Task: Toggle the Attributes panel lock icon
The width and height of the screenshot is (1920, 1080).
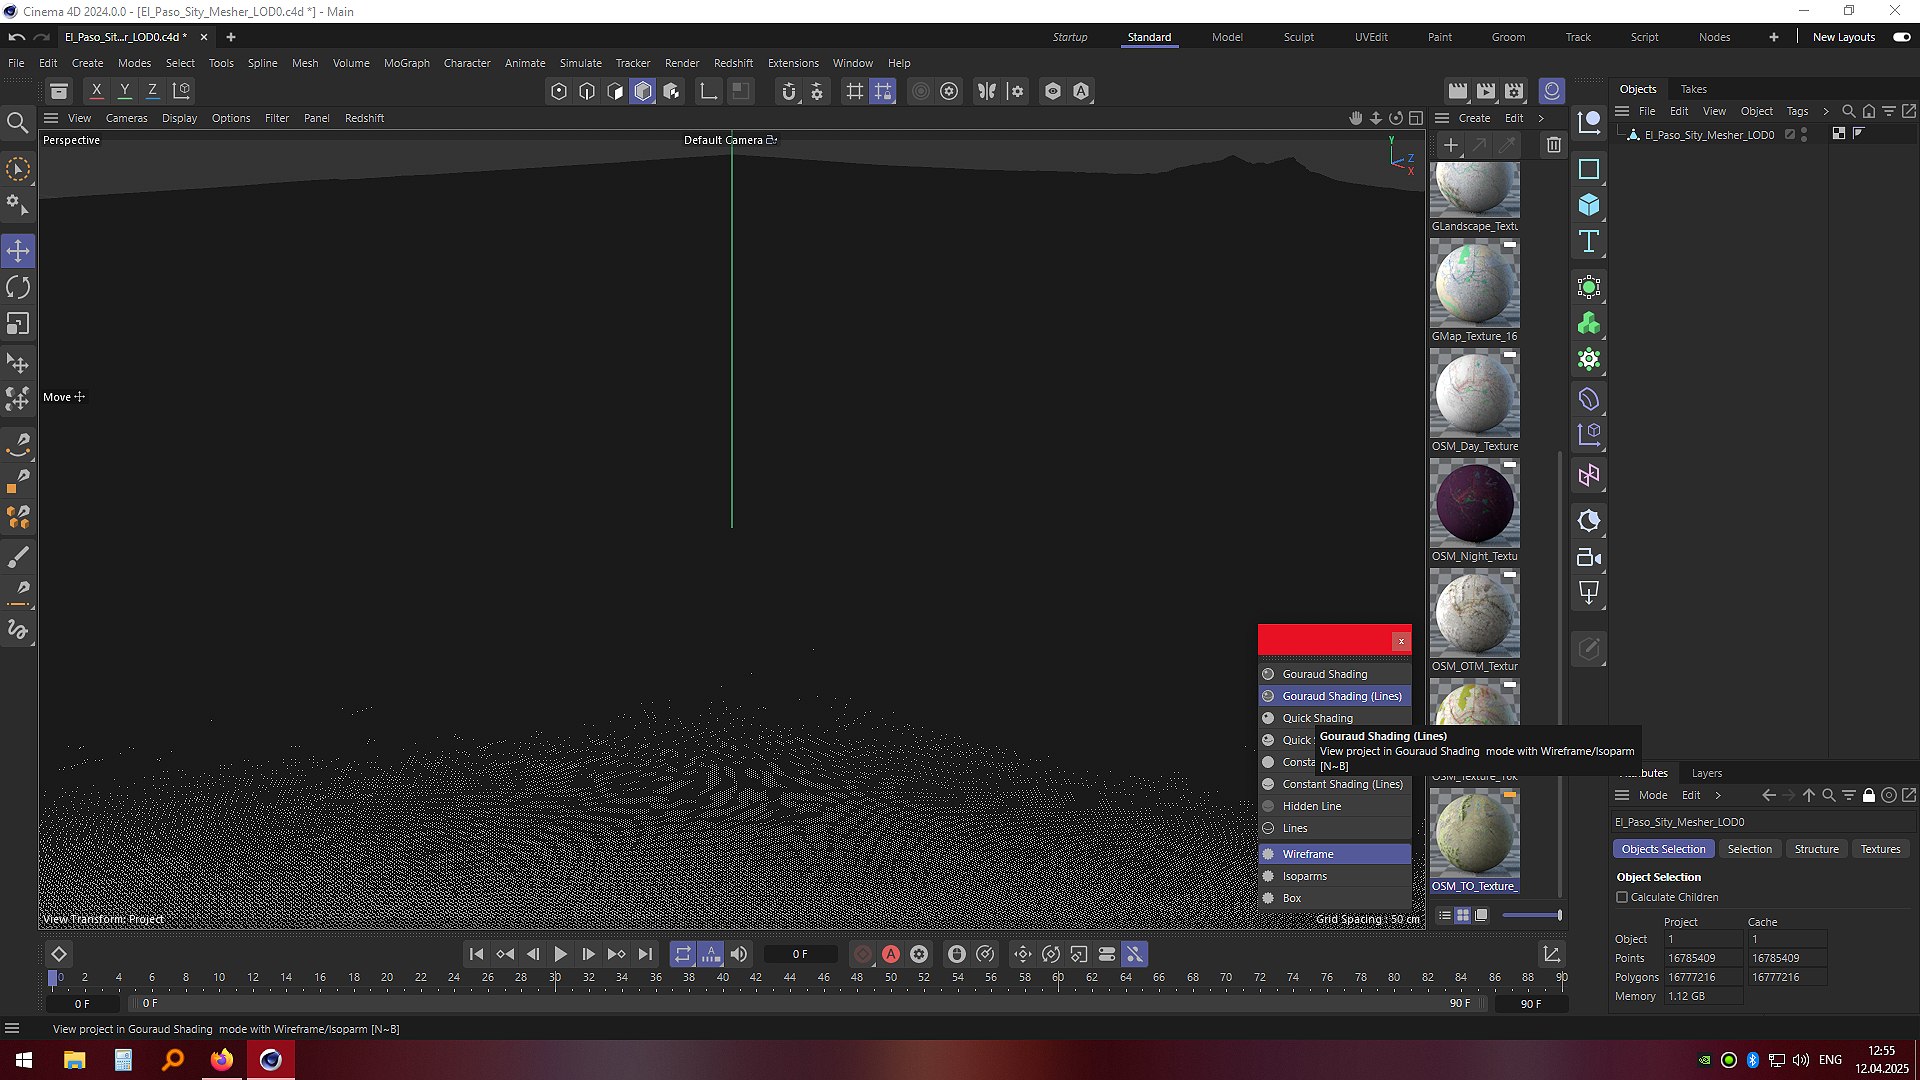Action: [x=1868, y=795]
